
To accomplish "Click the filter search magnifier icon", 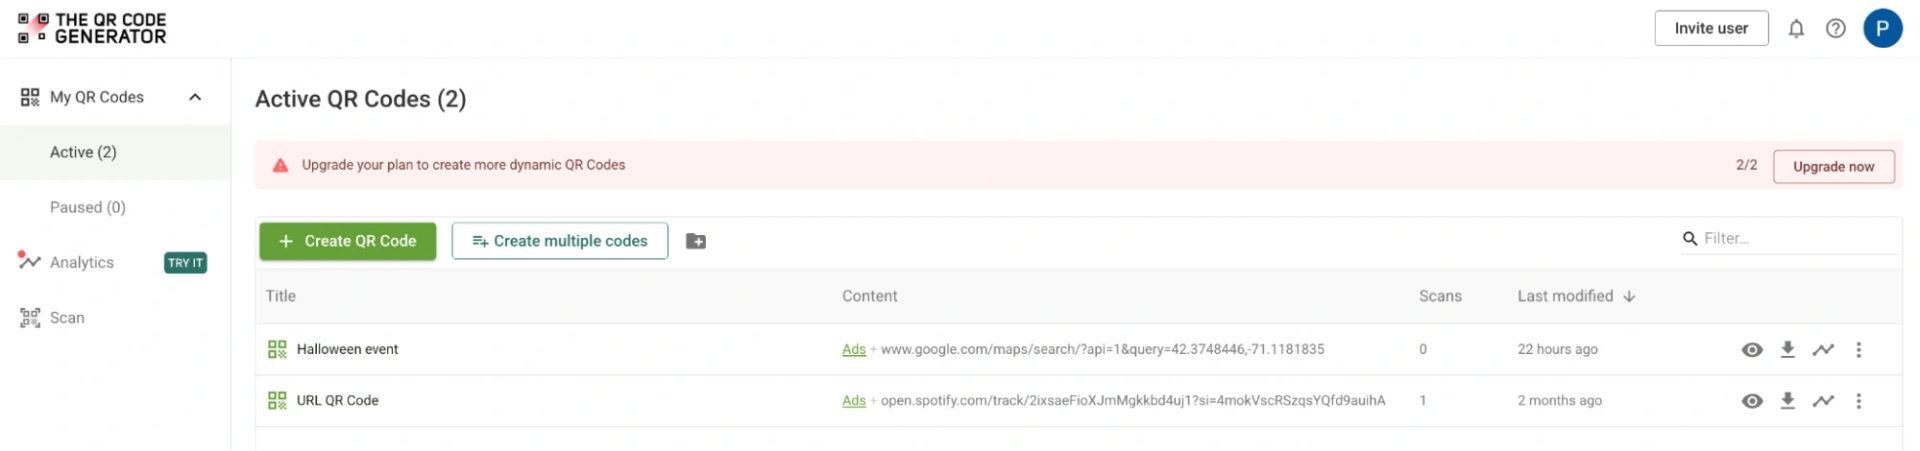I will click(x=1690, y=238).
